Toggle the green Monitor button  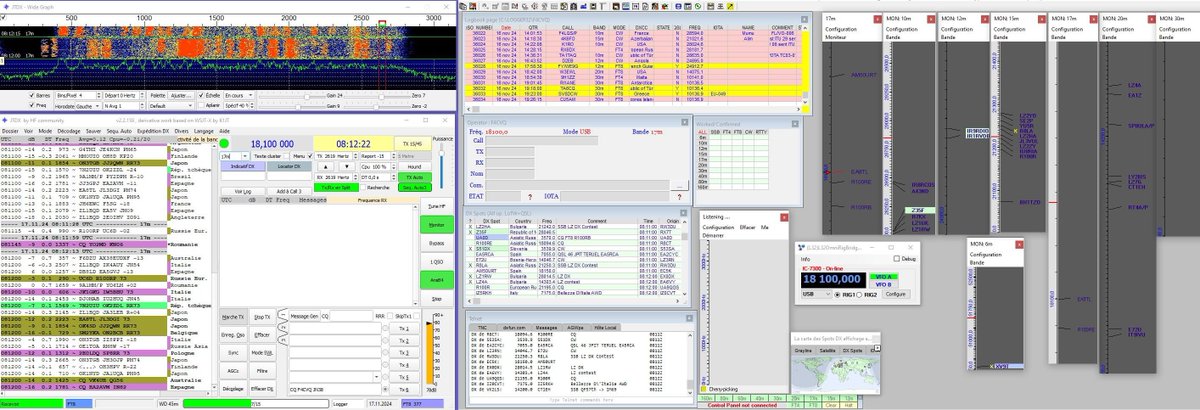[435, 225]
